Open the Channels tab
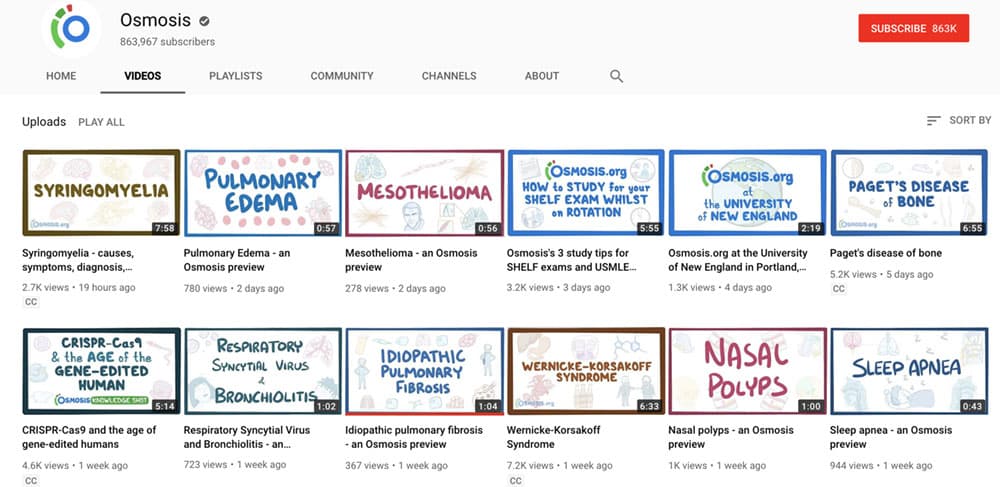This screenshot has height=487, width=1000. [449, 76]
